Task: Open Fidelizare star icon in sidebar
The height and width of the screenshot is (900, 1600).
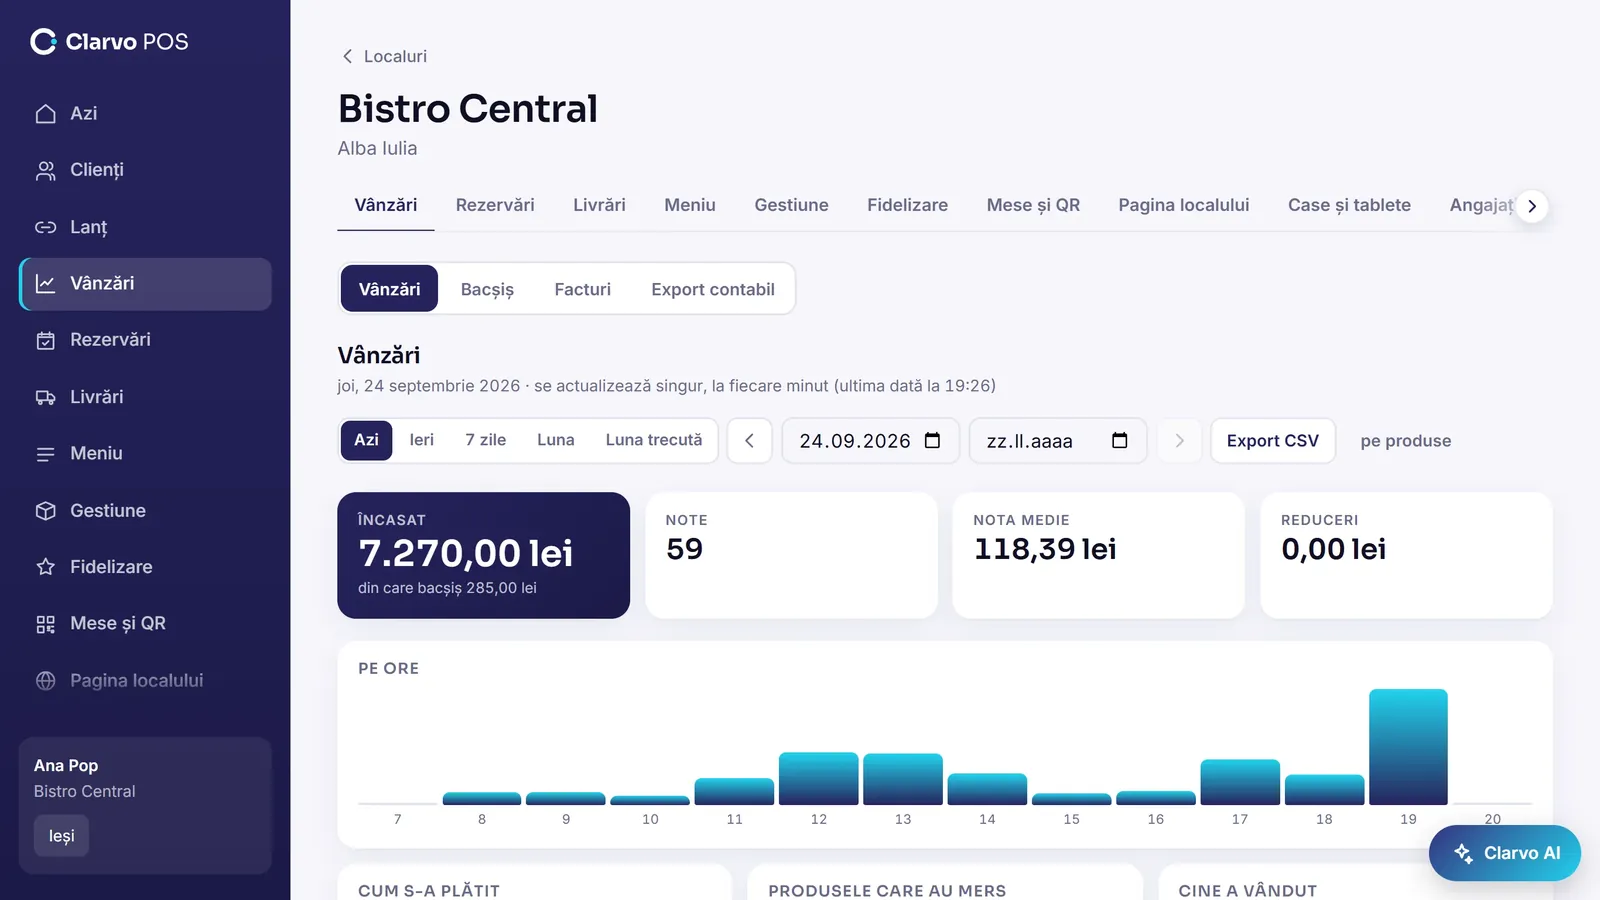Action: pos(45,567)
